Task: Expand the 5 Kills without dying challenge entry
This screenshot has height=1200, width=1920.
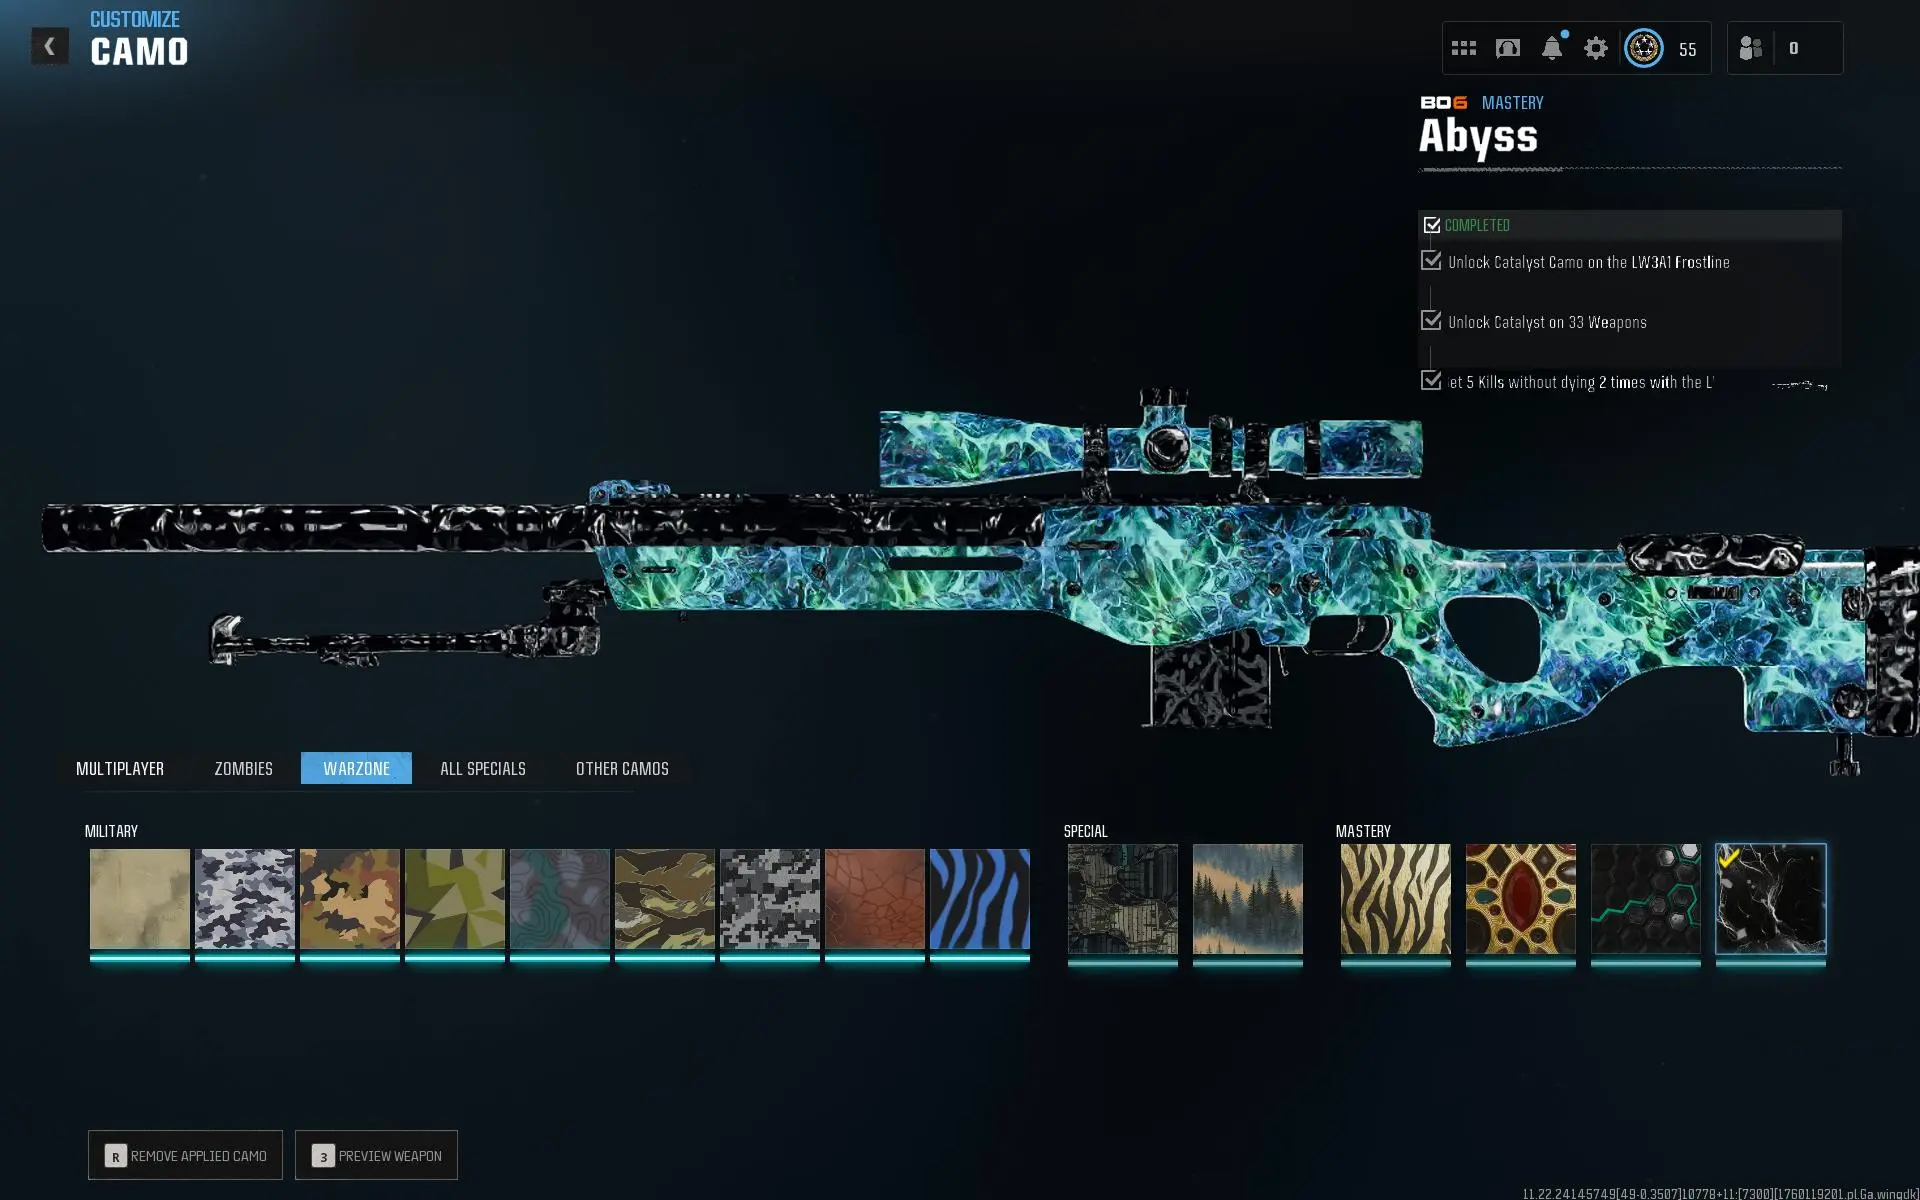Action: coord(1430,381)
